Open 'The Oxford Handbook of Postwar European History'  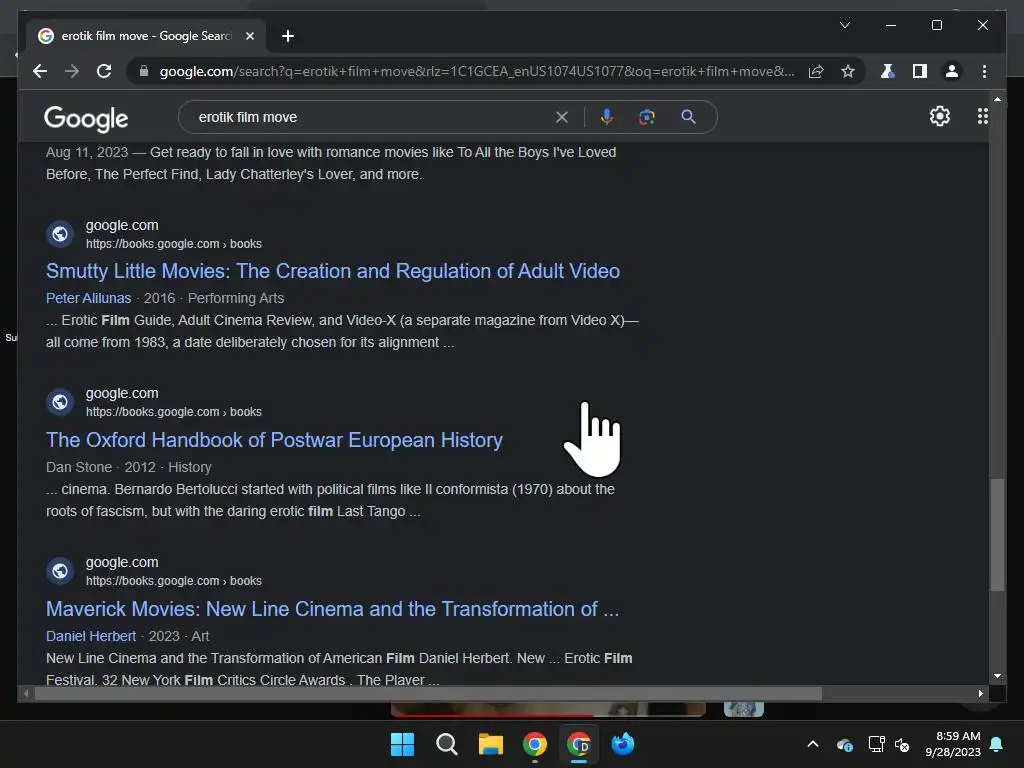pyautogui.click(x=274, y=440)
